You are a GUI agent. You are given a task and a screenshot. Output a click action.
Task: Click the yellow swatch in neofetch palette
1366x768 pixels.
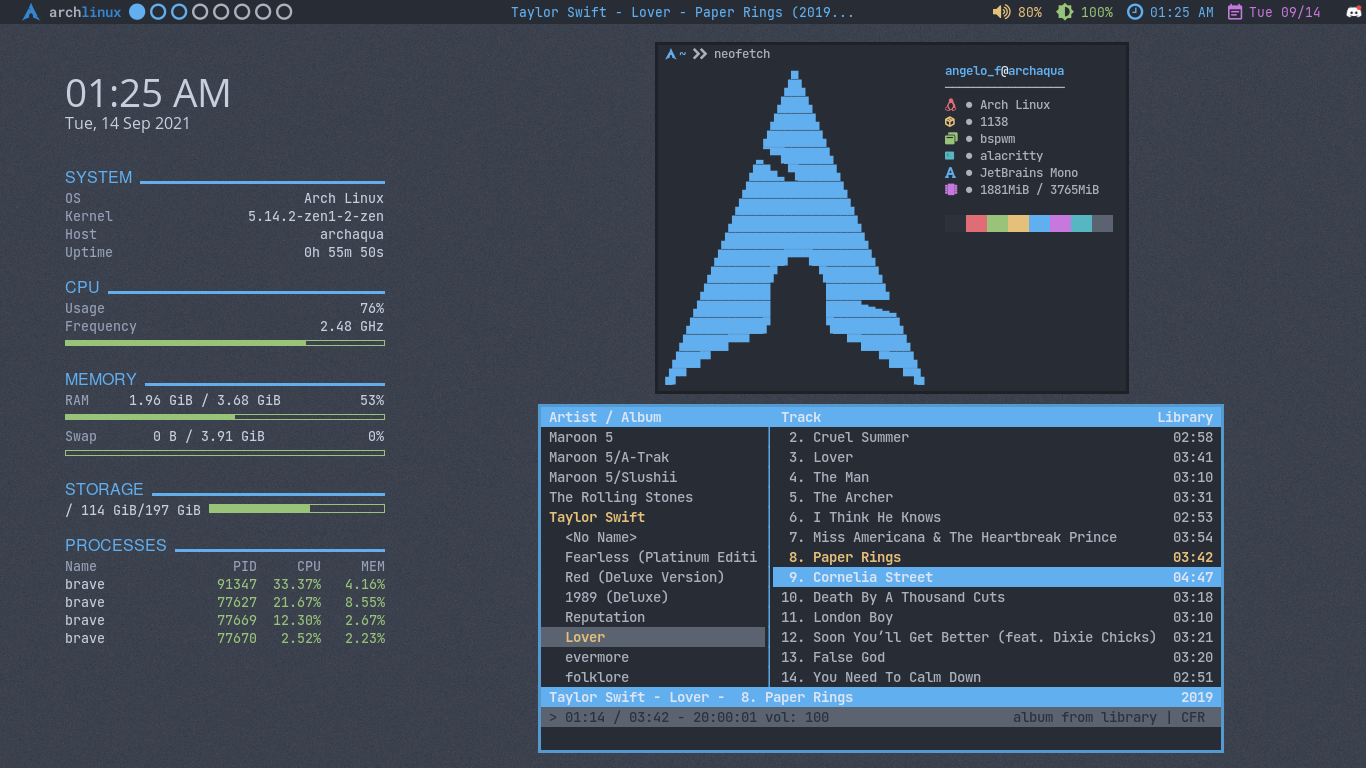tap(1018, 223)
